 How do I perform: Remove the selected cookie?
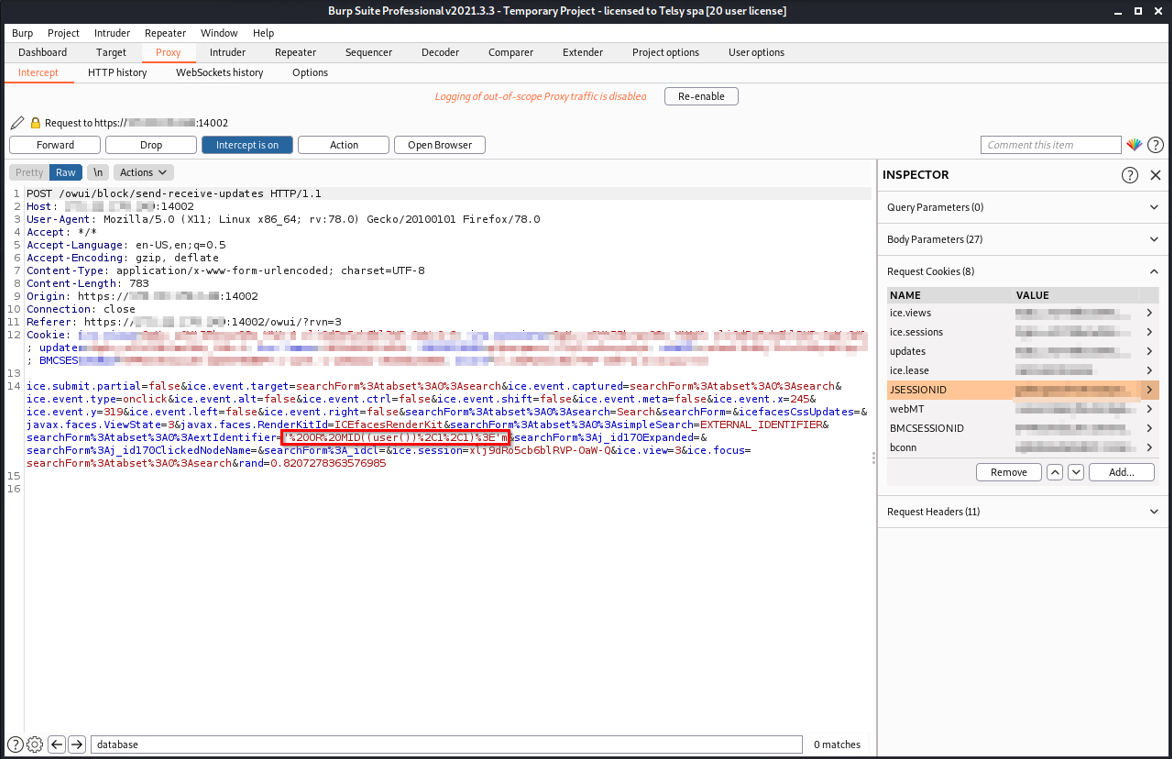tap(1008, 472)
